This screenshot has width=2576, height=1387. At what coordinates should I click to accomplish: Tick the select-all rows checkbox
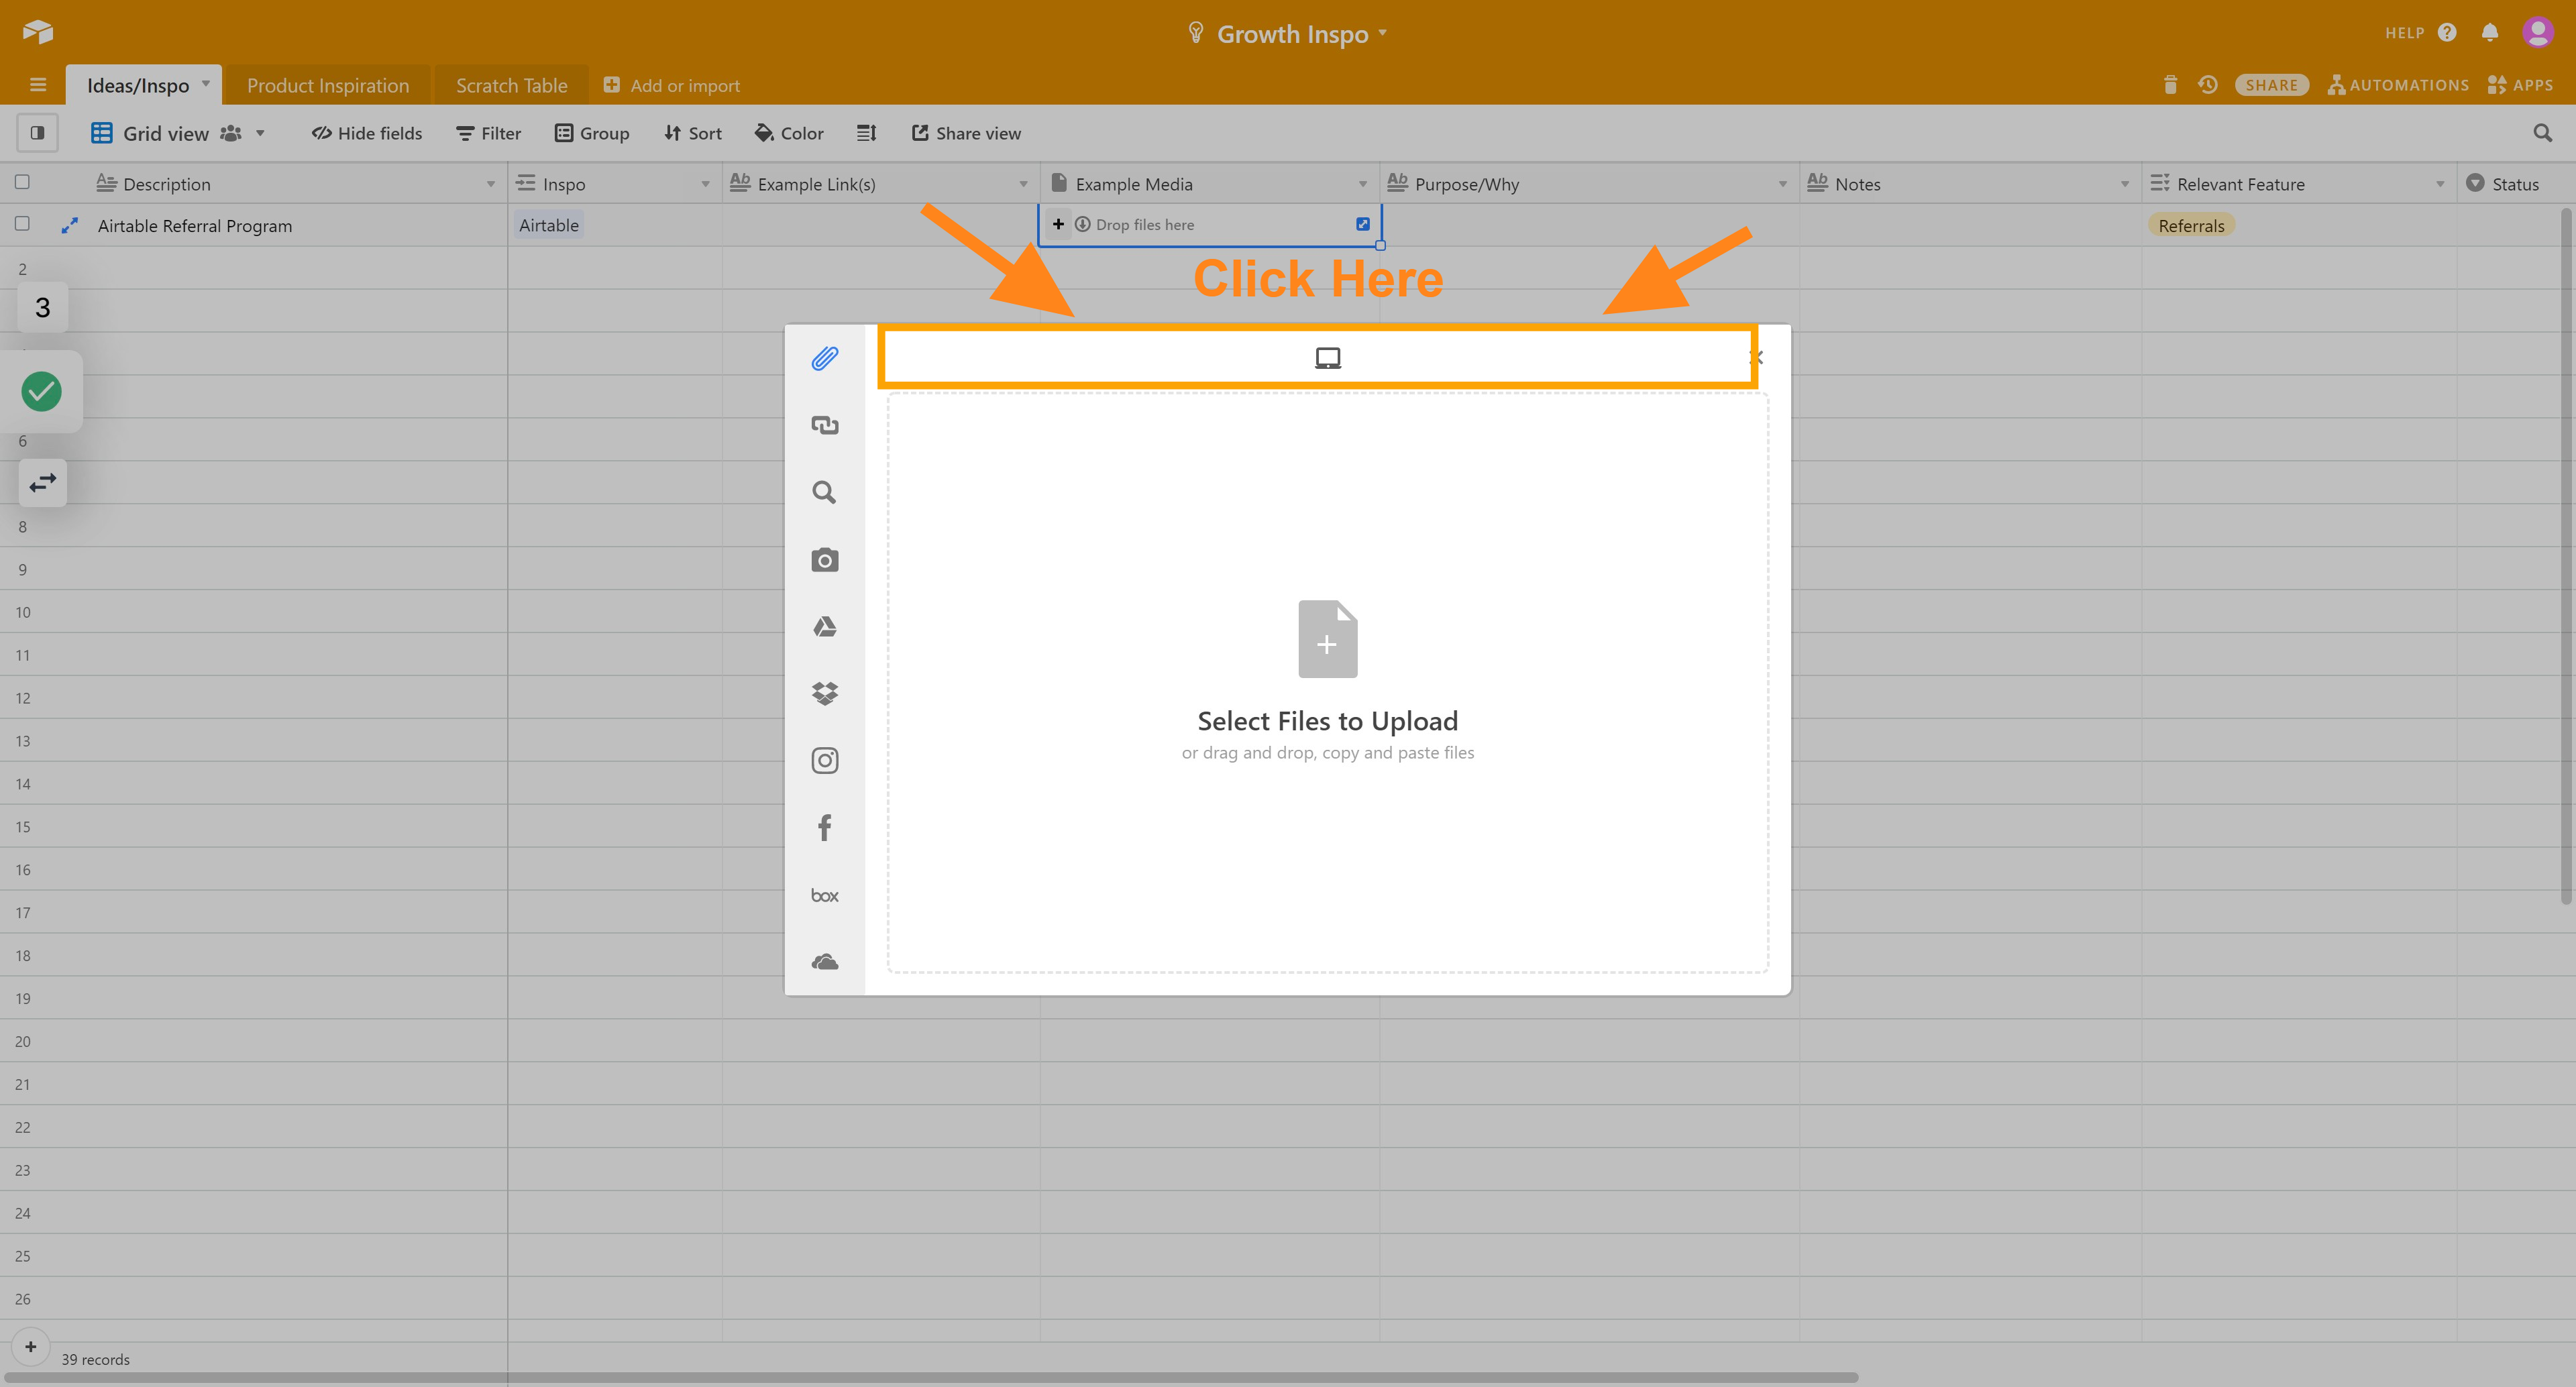click(22, 182)
